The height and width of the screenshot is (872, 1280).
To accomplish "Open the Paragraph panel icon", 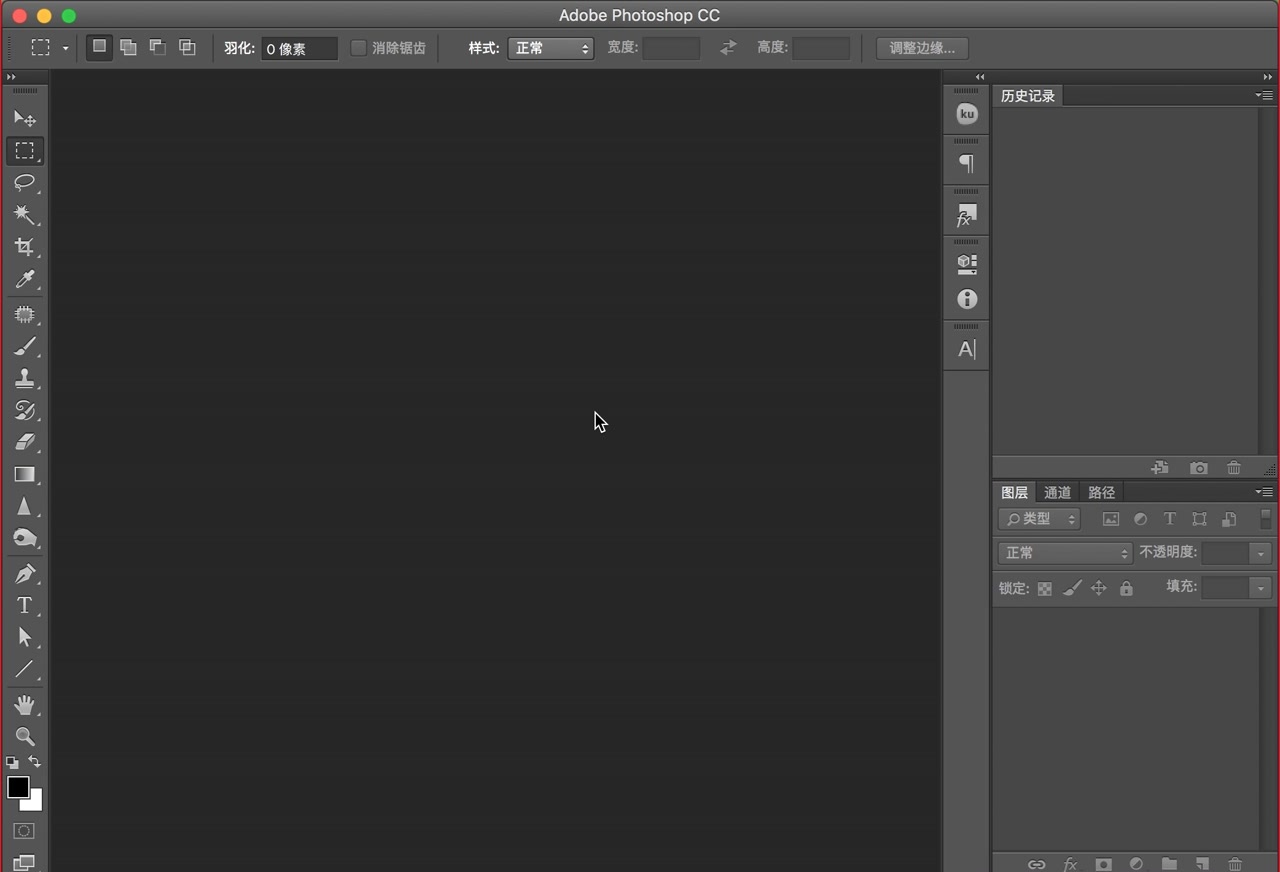I will click(967, 163).
